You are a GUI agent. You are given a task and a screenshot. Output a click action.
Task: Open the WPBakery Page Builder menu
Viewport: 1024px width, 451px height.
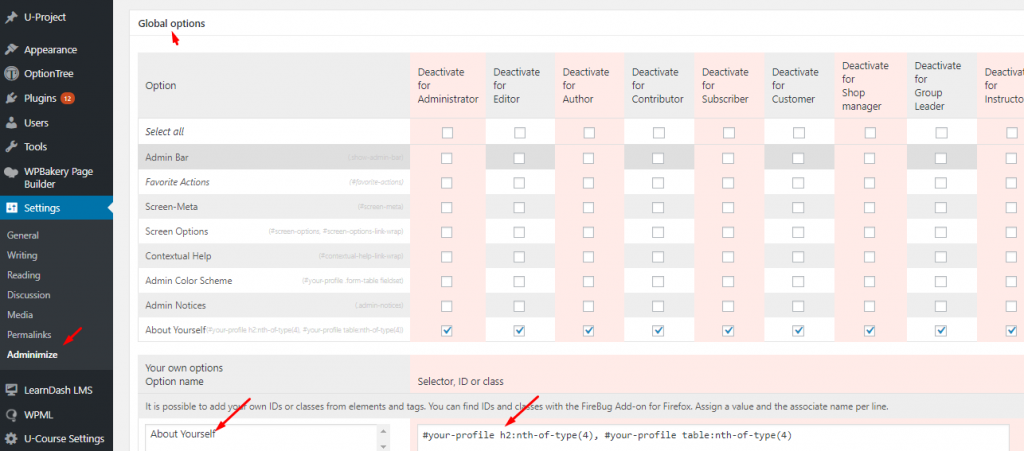coord(56,178)
